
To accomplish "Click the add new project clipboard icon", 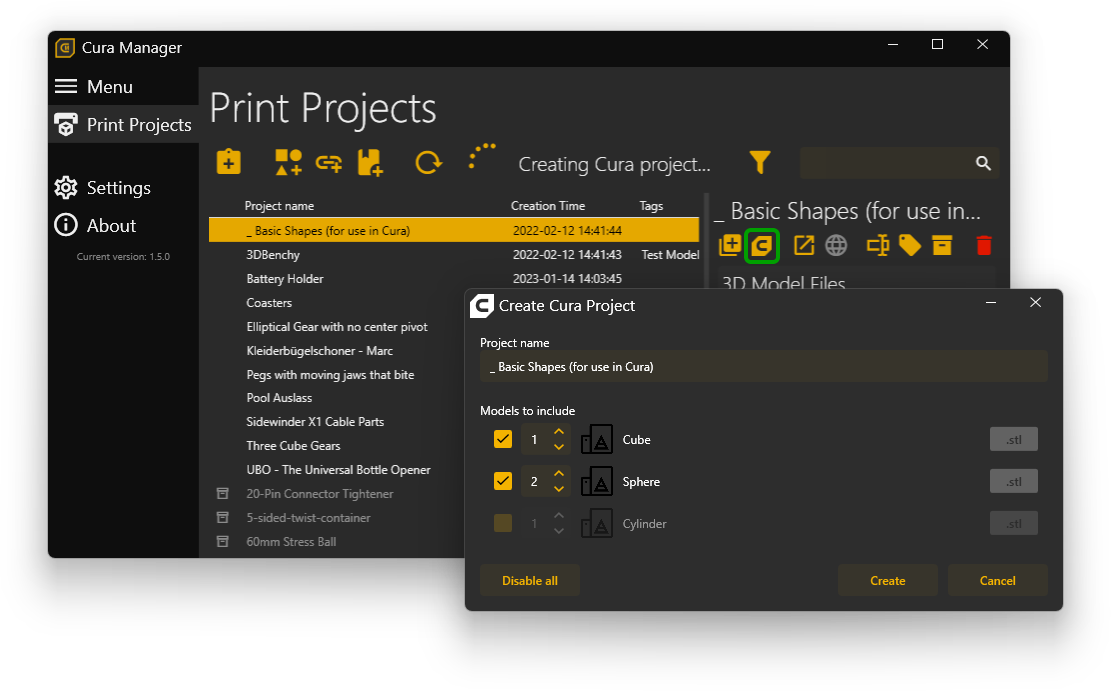I will tap(228, 162).
